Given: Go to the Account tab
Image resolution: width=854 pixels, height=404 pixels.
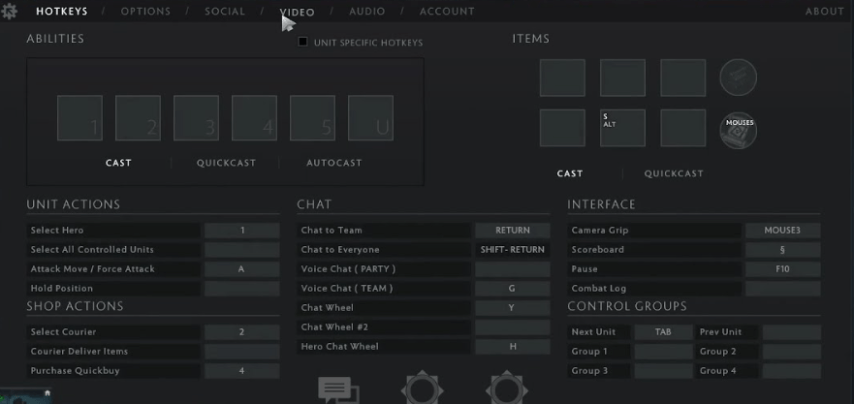Looking at the screenshot, I should point(447,12).
